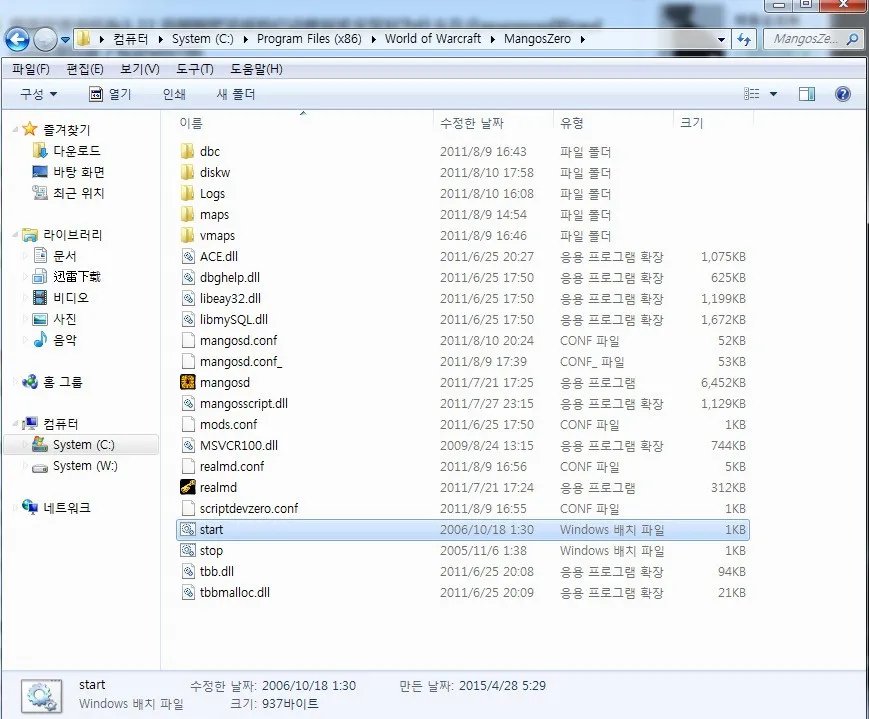Open Help via blue question mark
This screenshot has width=869, height=719.
click(x=842, y=94)
